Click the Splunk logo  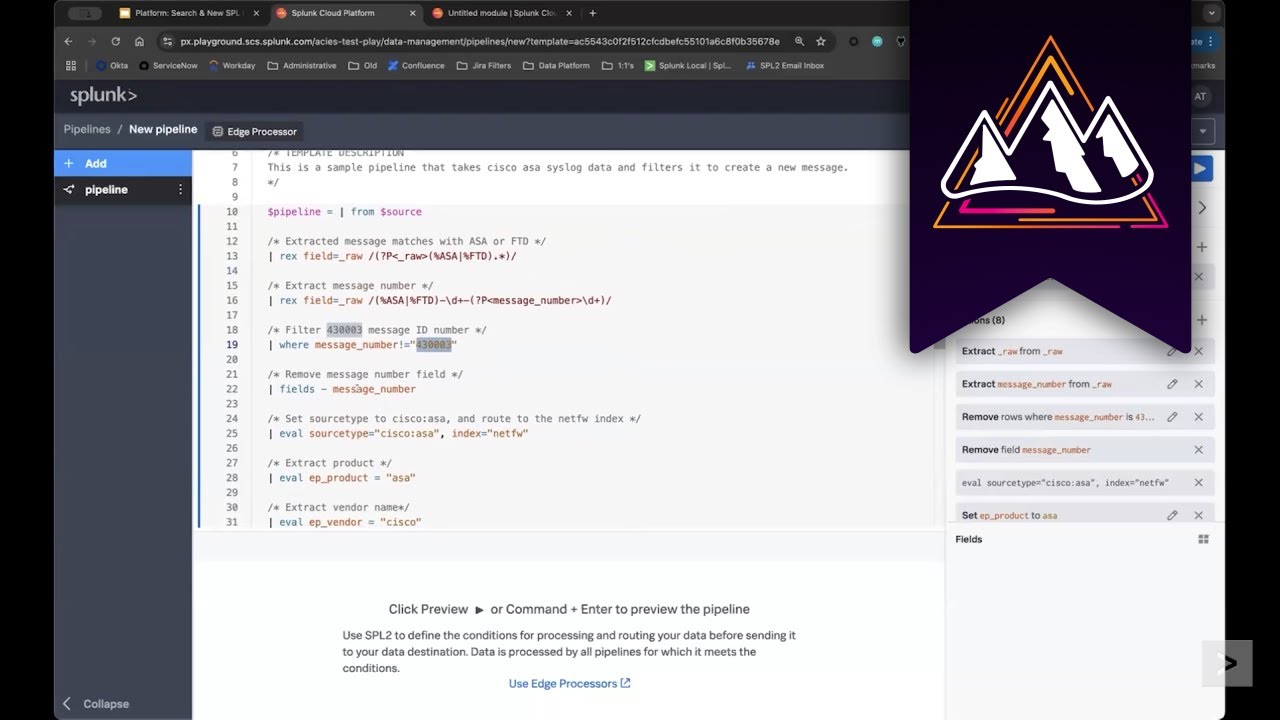(x=103, y=96)
